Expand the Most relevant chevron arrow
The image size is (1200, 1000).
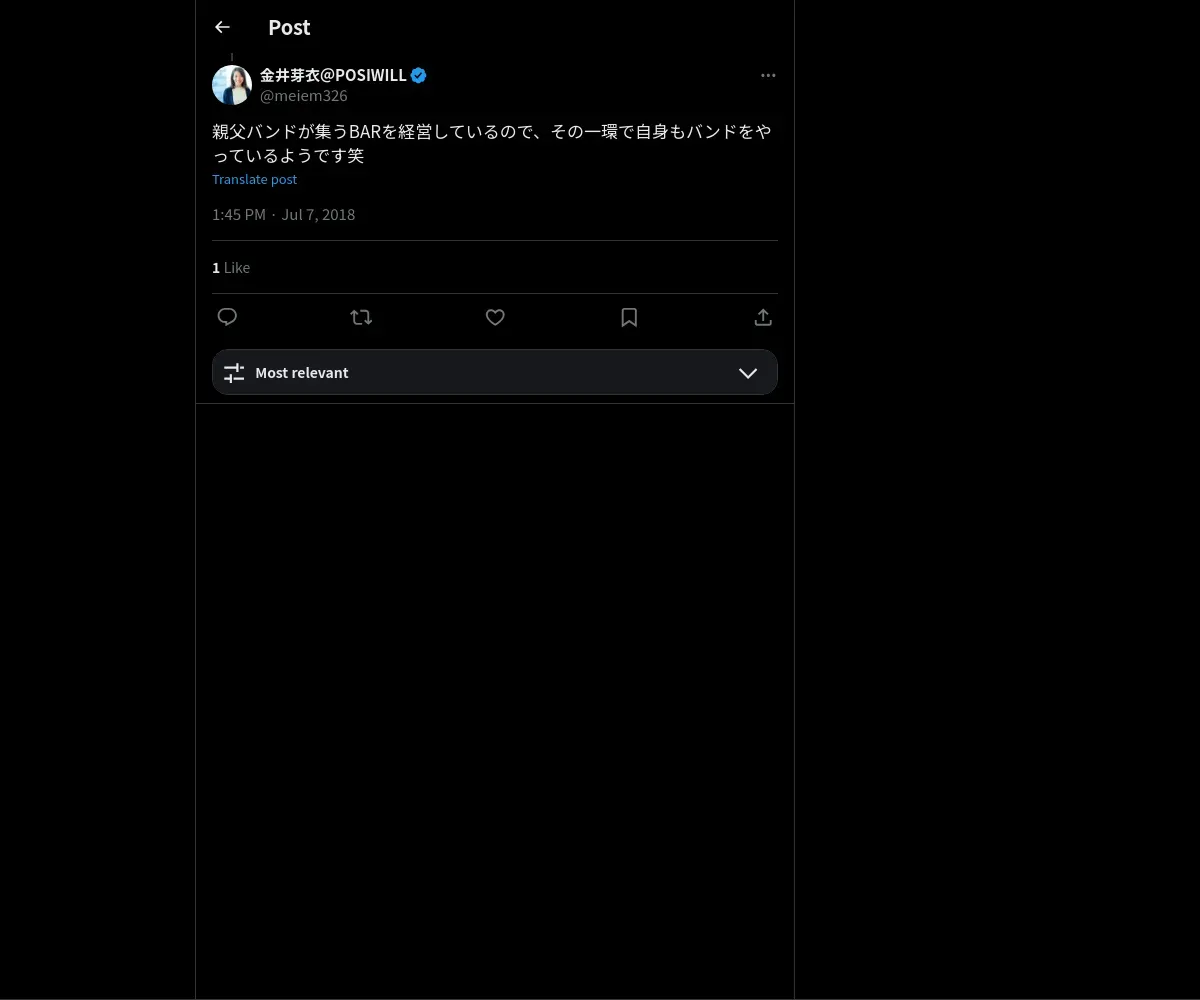748,372
